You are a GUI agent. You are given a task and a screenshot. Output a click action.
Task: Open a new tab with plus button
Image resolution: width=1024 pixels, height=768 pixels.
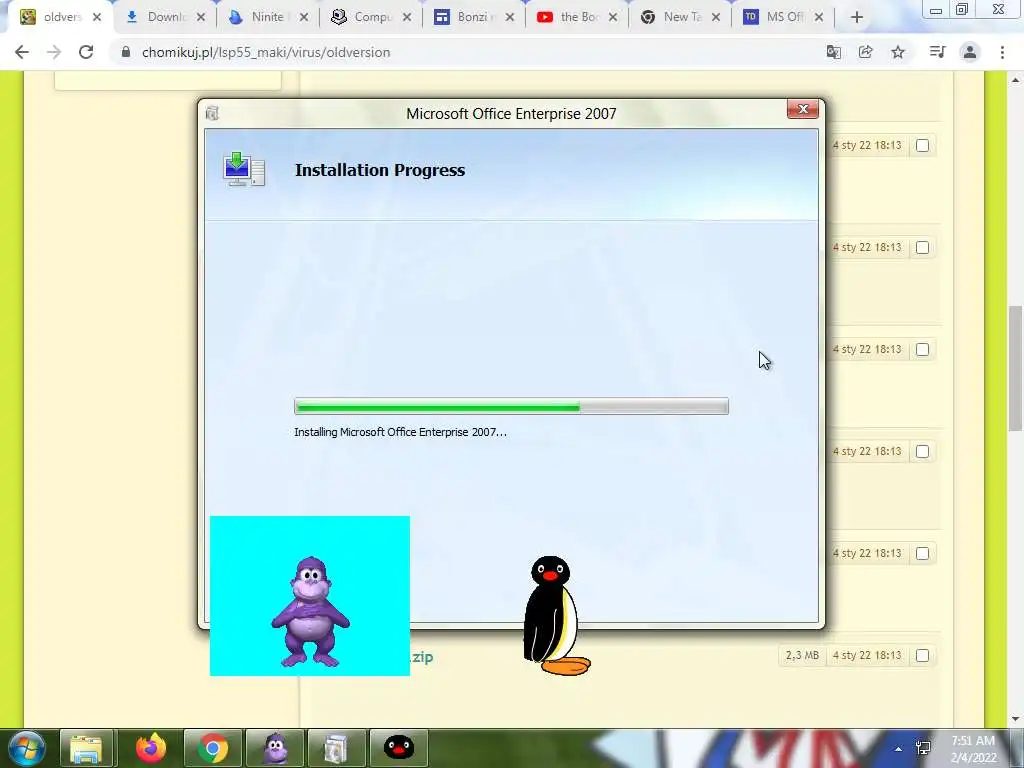857,17
